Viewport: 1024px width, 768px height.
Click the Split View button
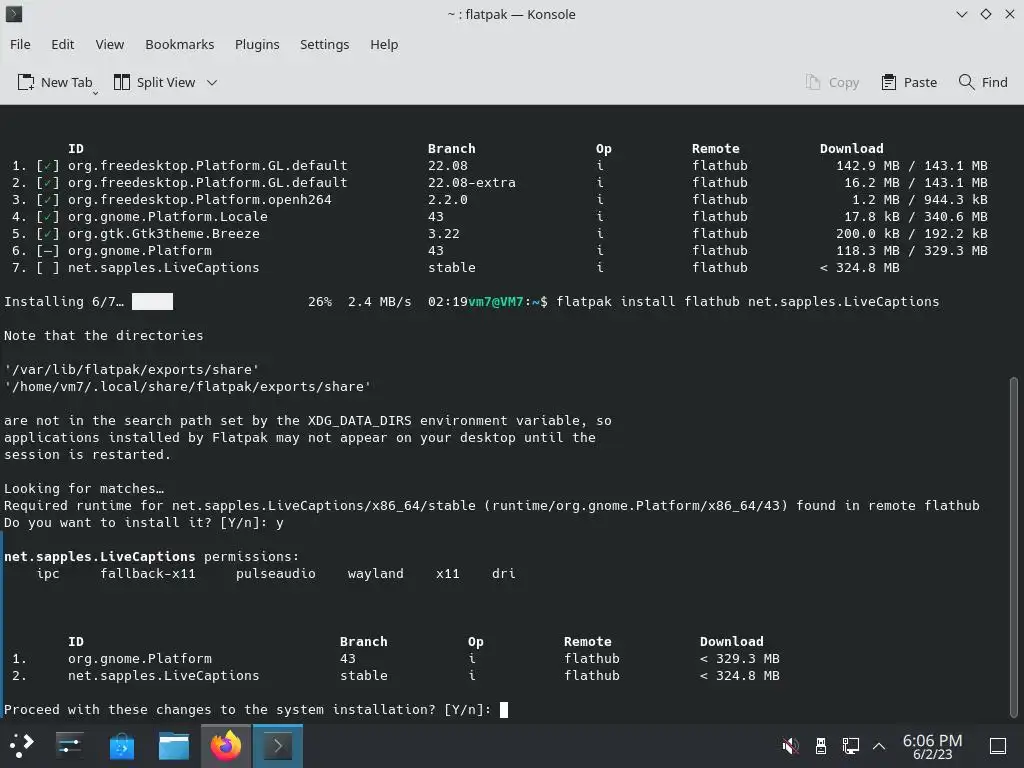pos(155,82)
